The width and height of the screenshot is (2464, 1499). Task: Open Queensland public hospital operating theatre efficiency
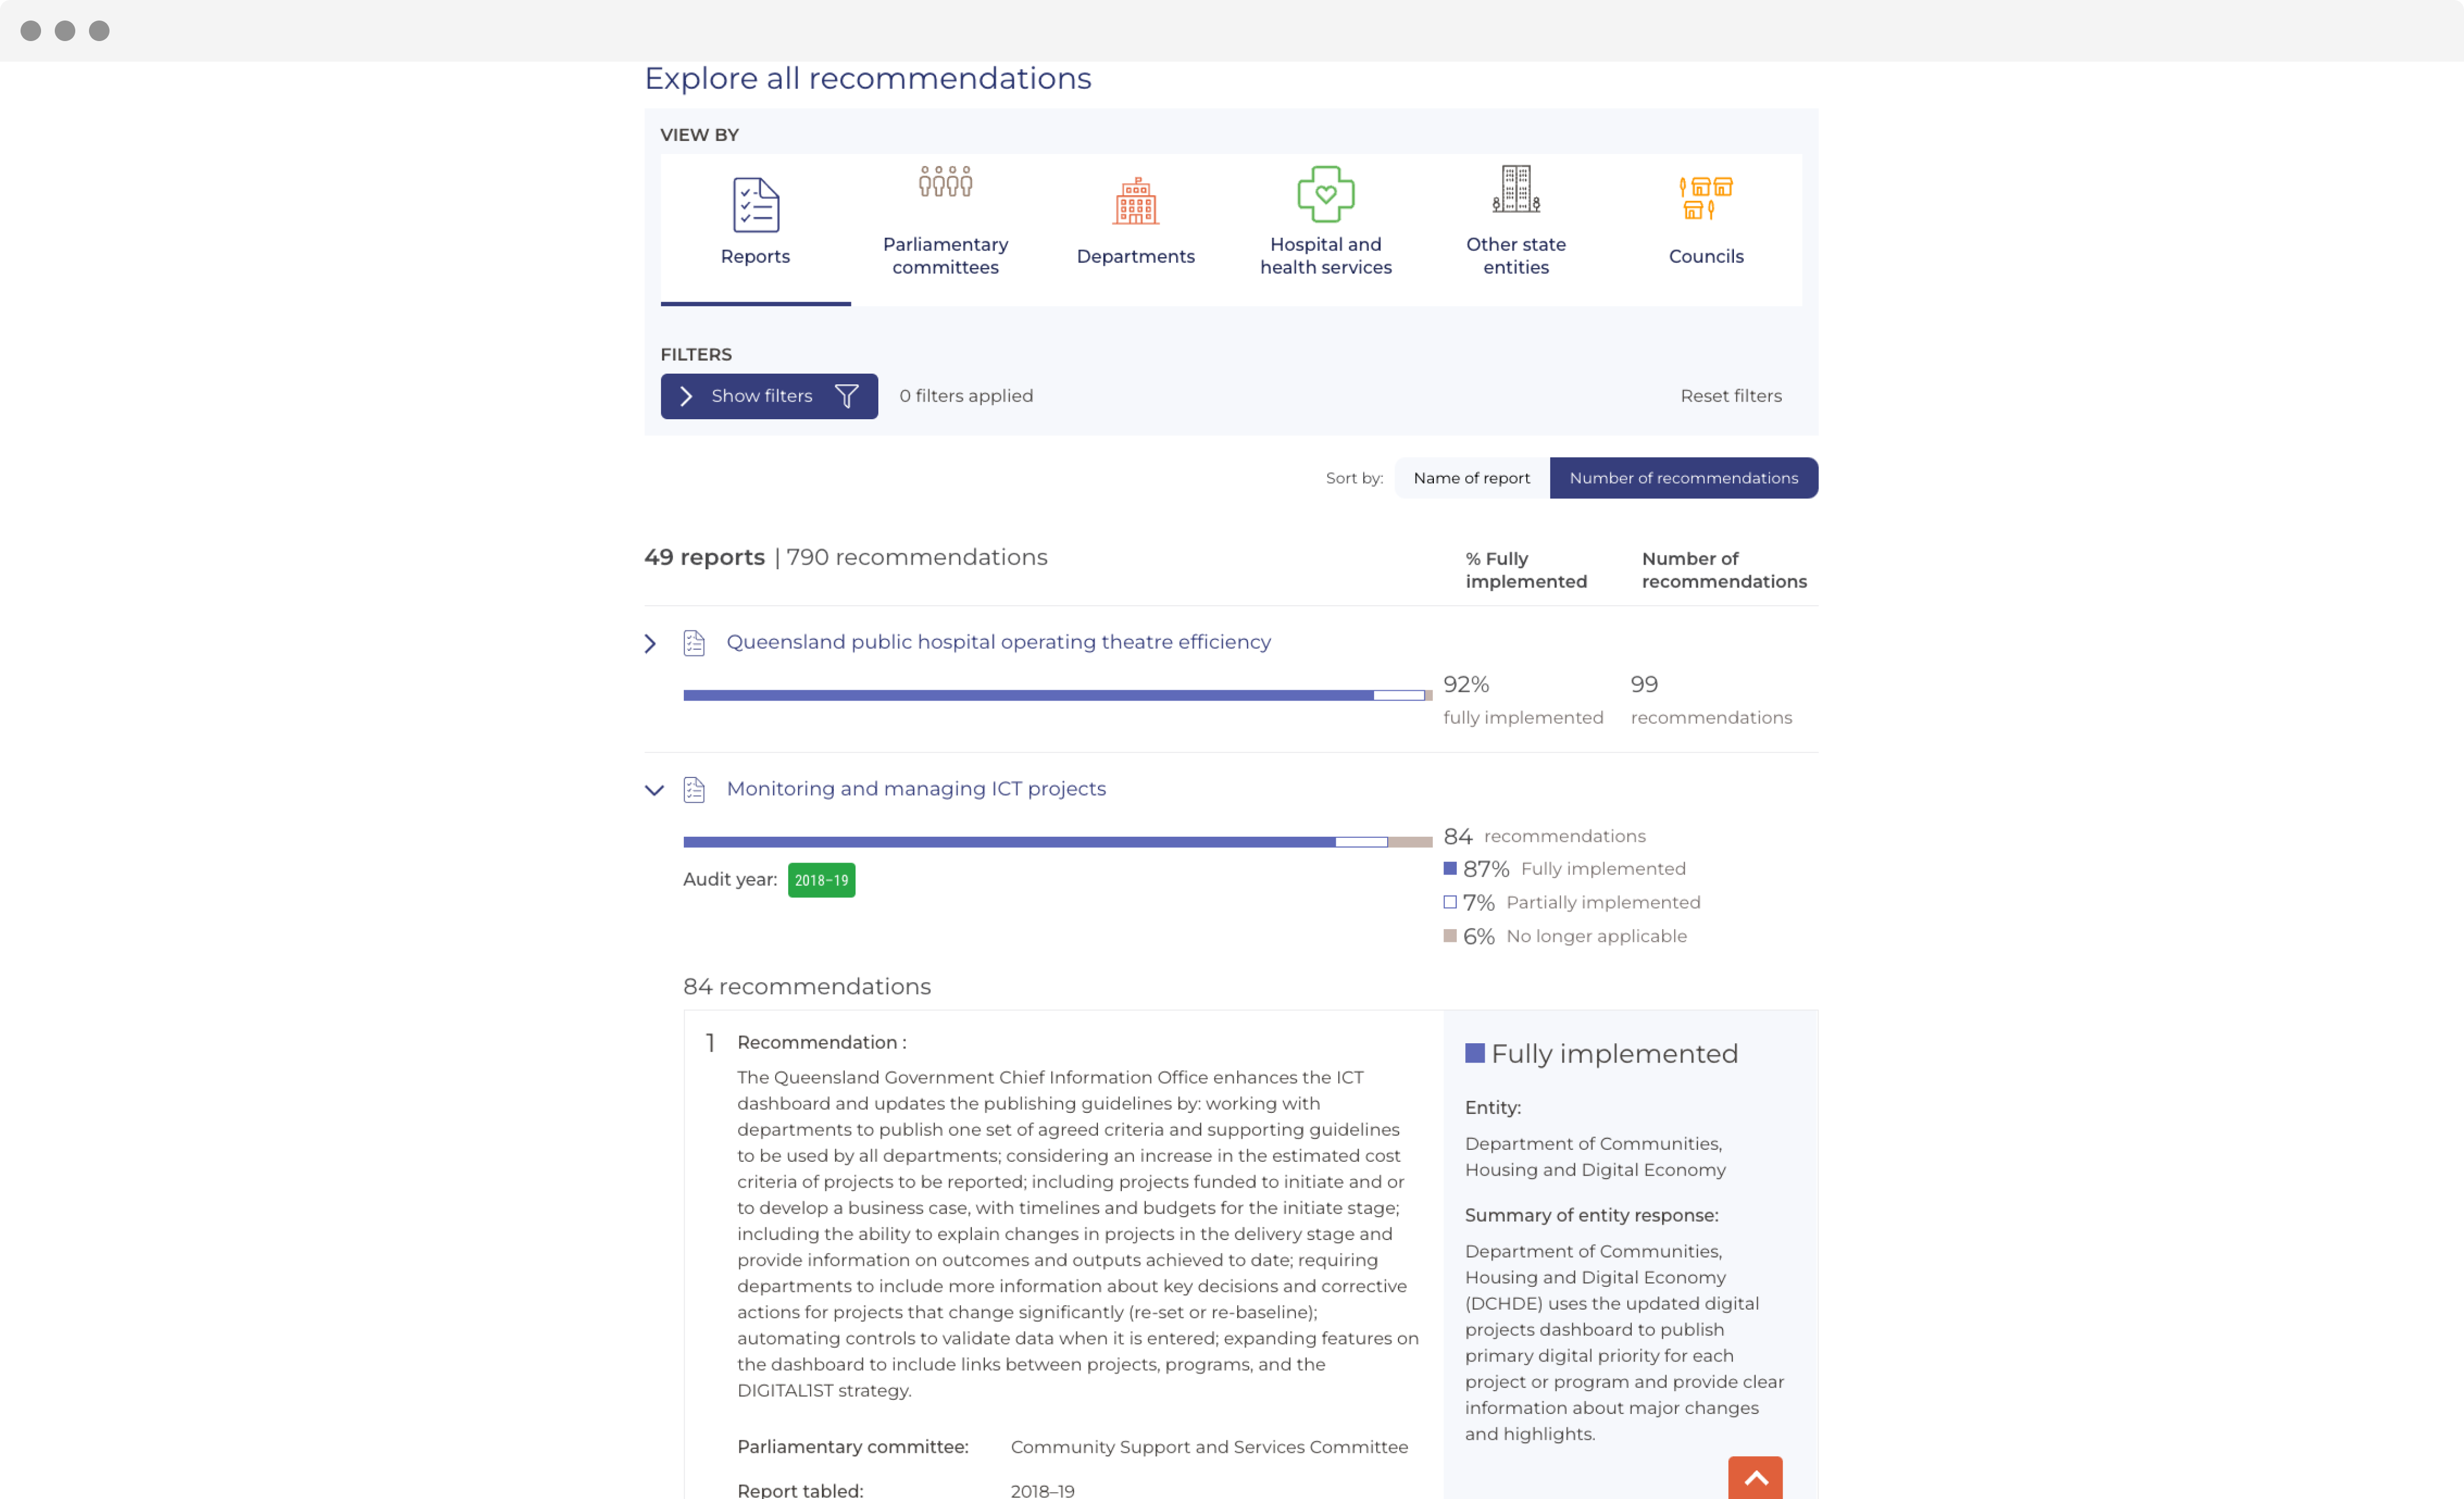(x=998, y=642)
